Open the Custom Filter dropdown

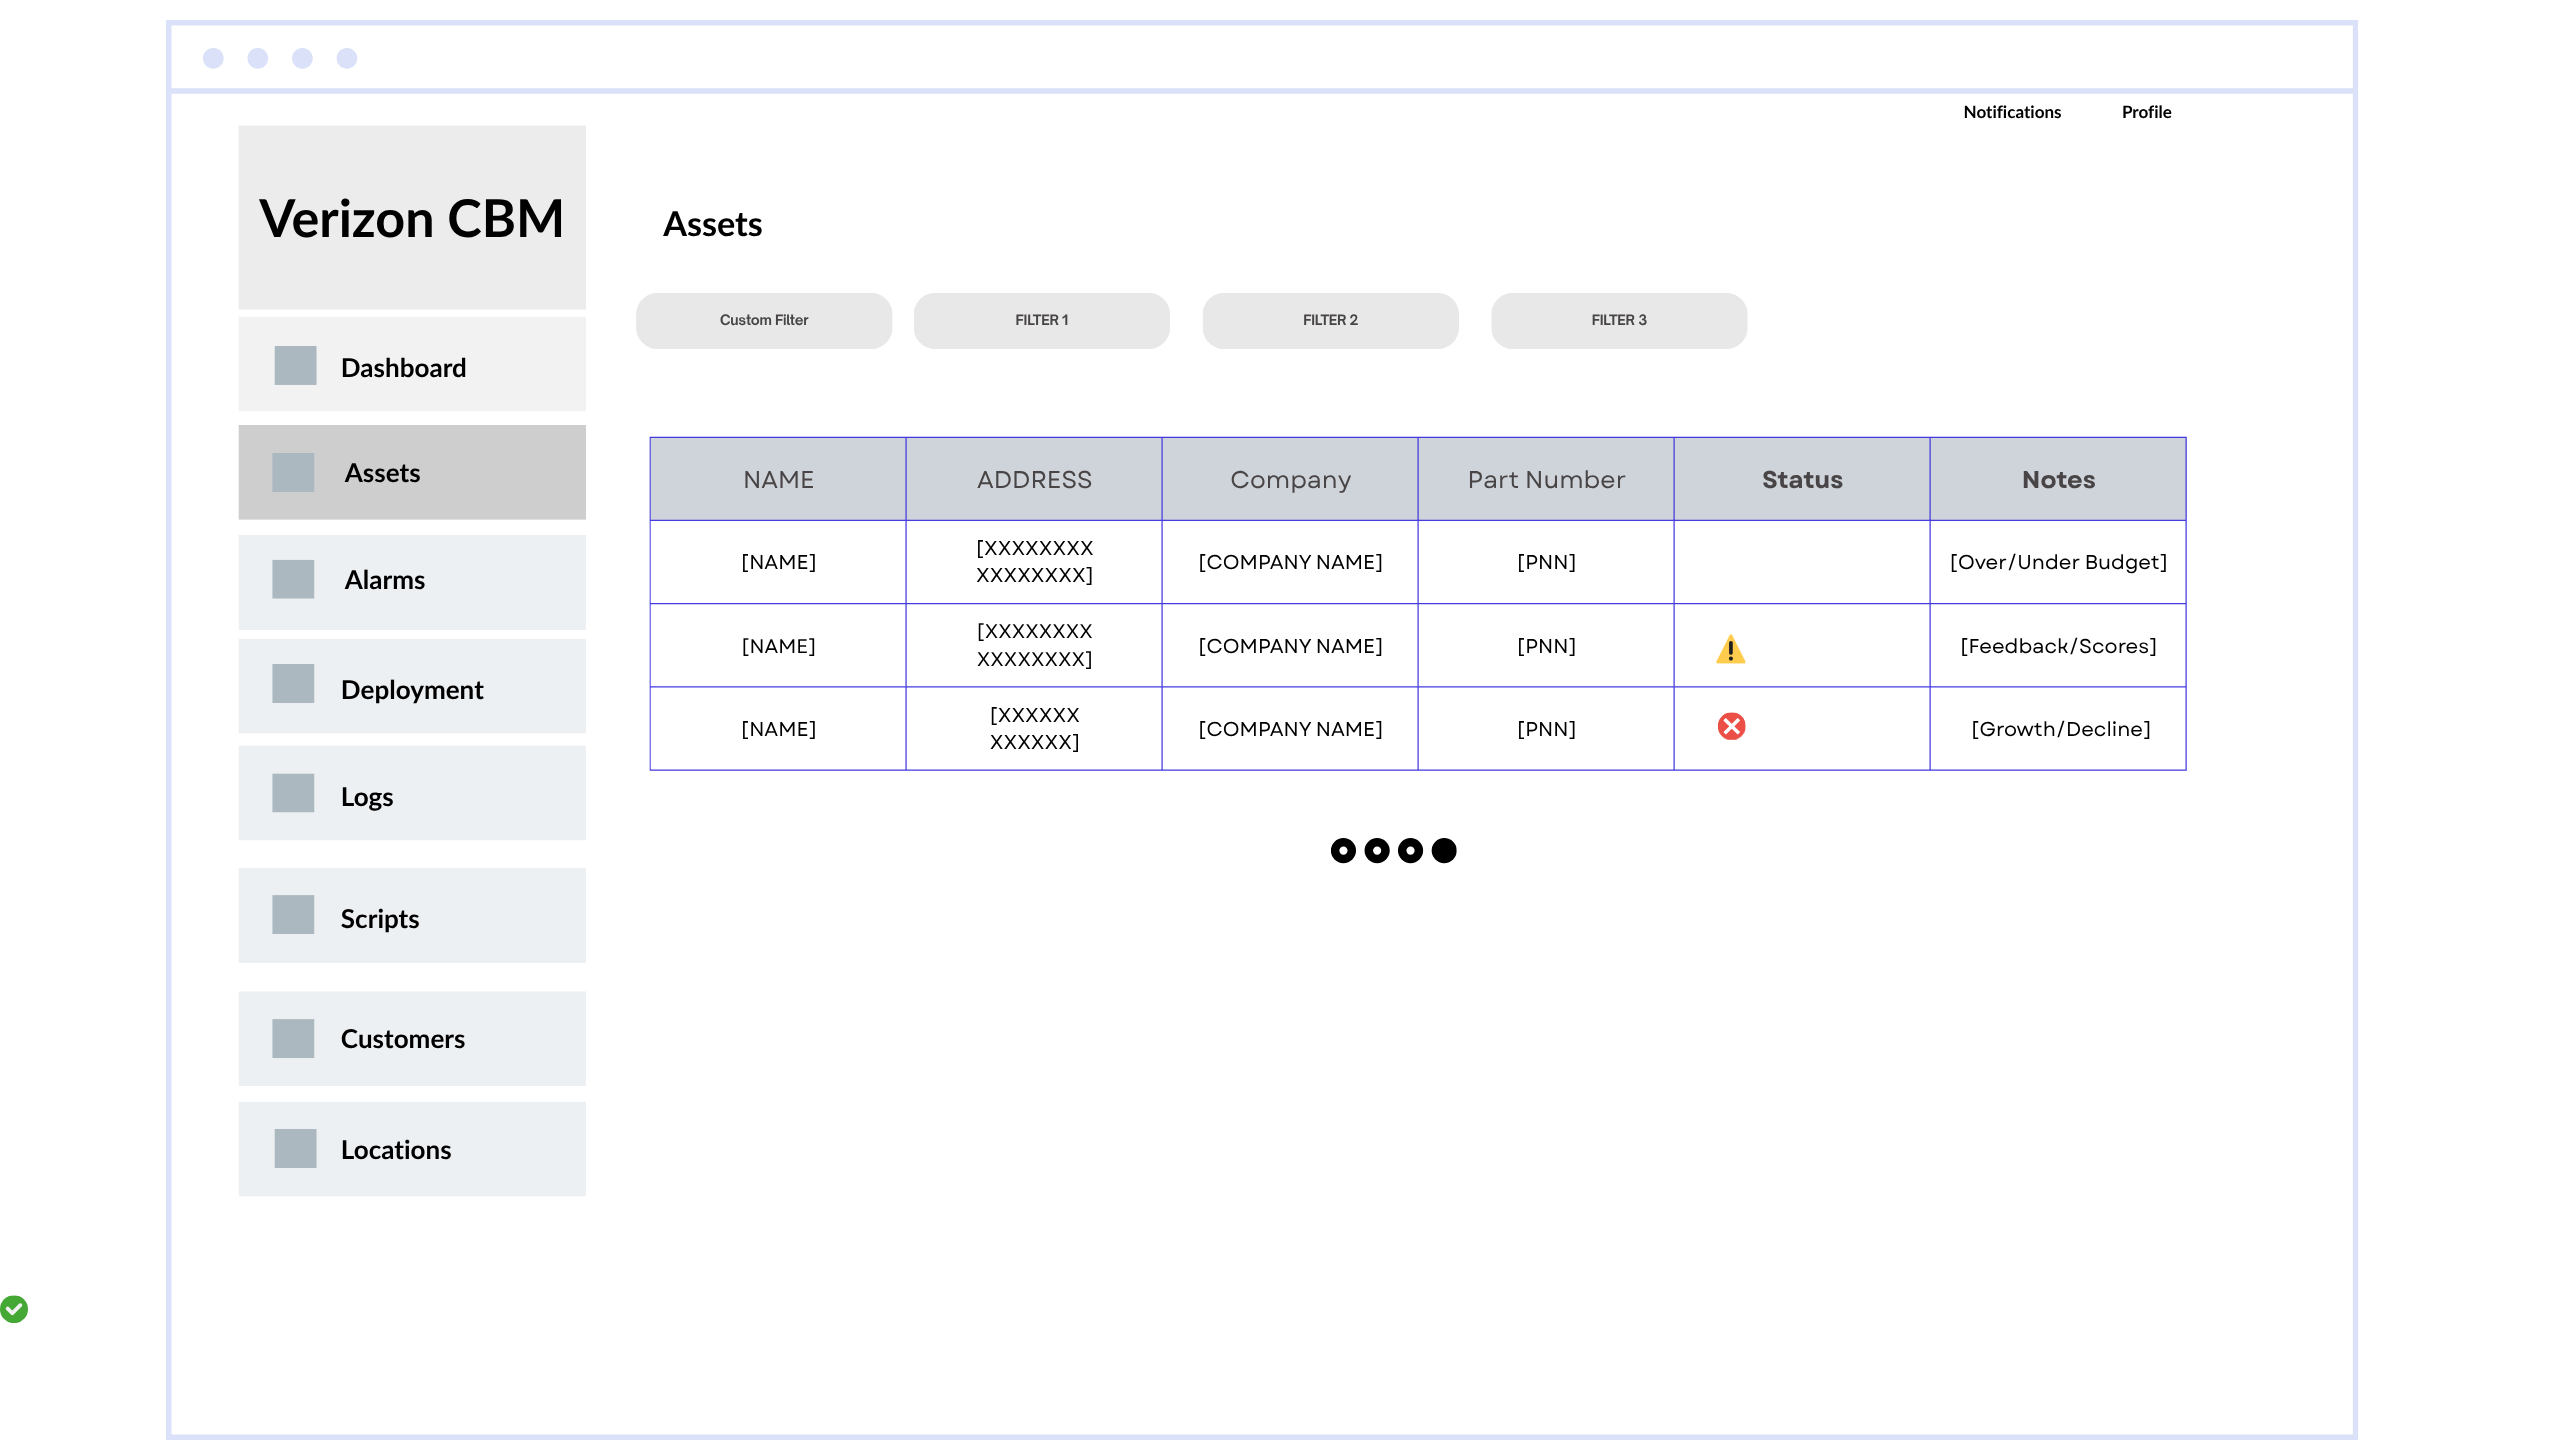pyautogui.click(x=764, y=321)
